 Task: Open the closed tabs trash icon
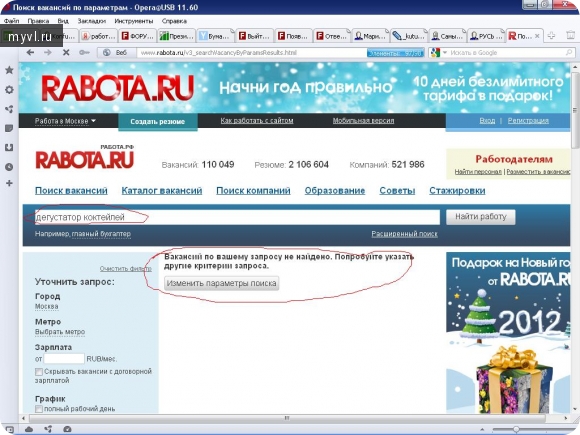570,35
